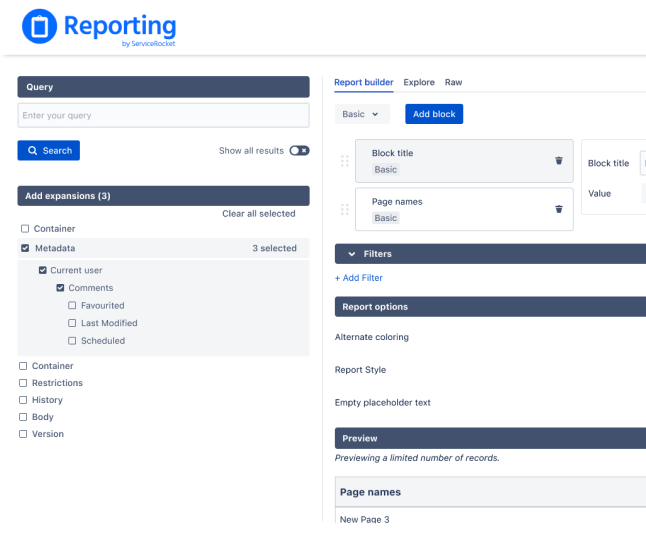The width and height of the screenshot is (646, 544).
Task: Switch to the Explore tab
Action: click(419, 82)
